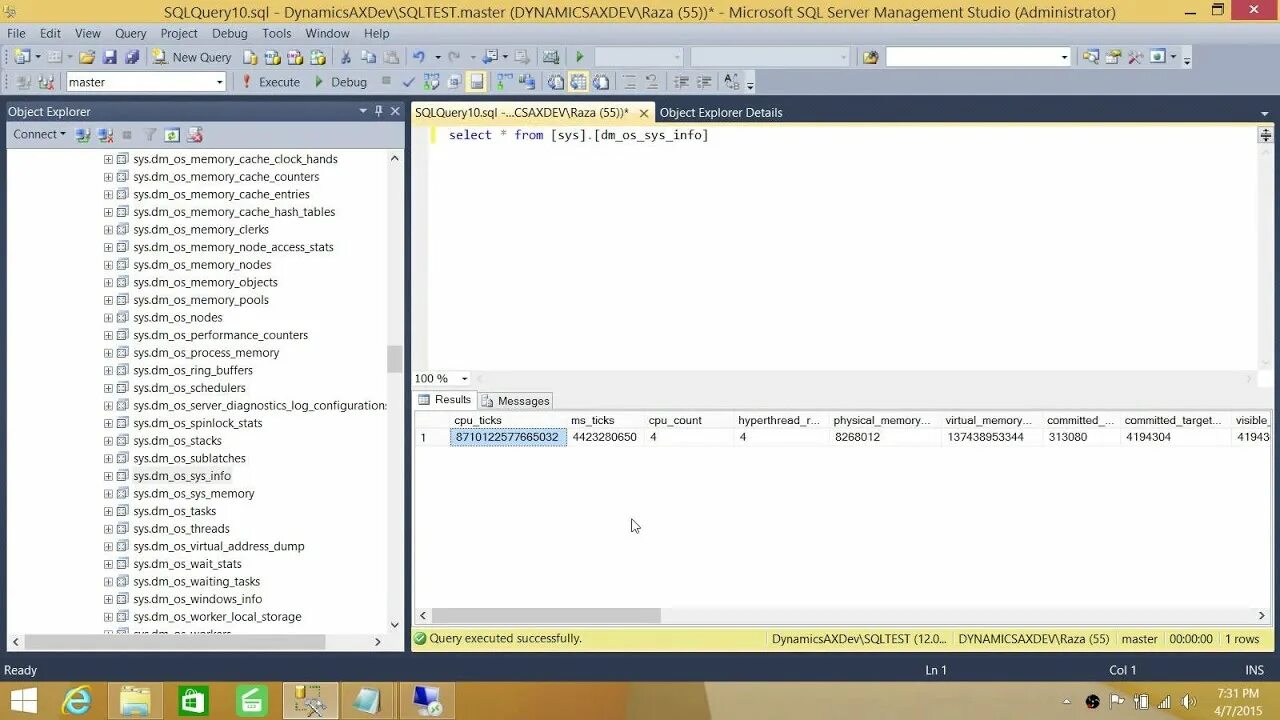The width and height of the screenshot is (1280, 720).
Task: Click Comment out selected lines icon
Action: click(x=629, y=82)
